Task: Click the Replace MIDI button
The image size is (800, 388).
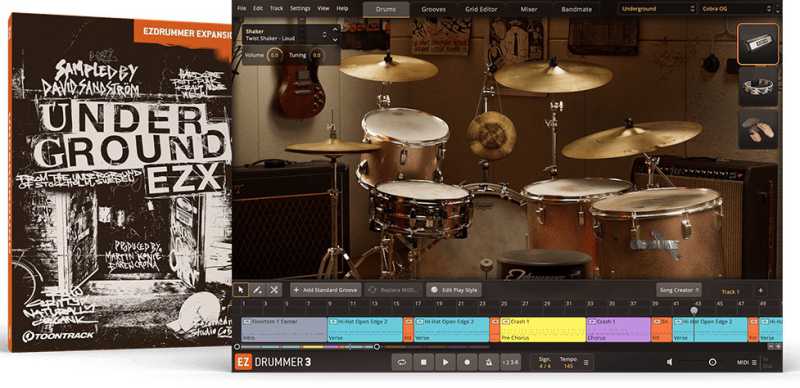Action: click(x=393, y=290)
